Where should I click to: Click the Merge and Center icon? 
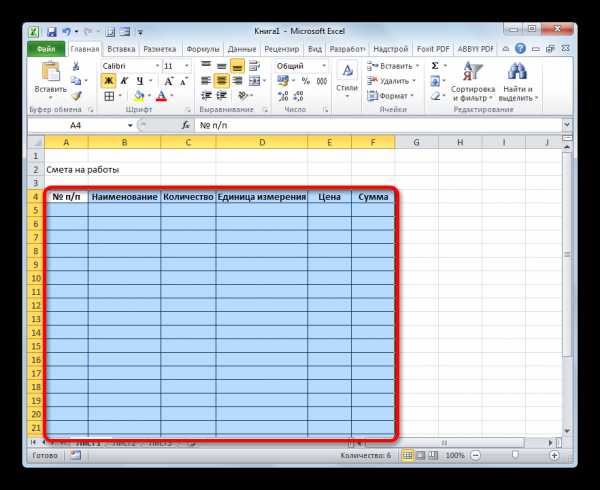click(254, 81)
